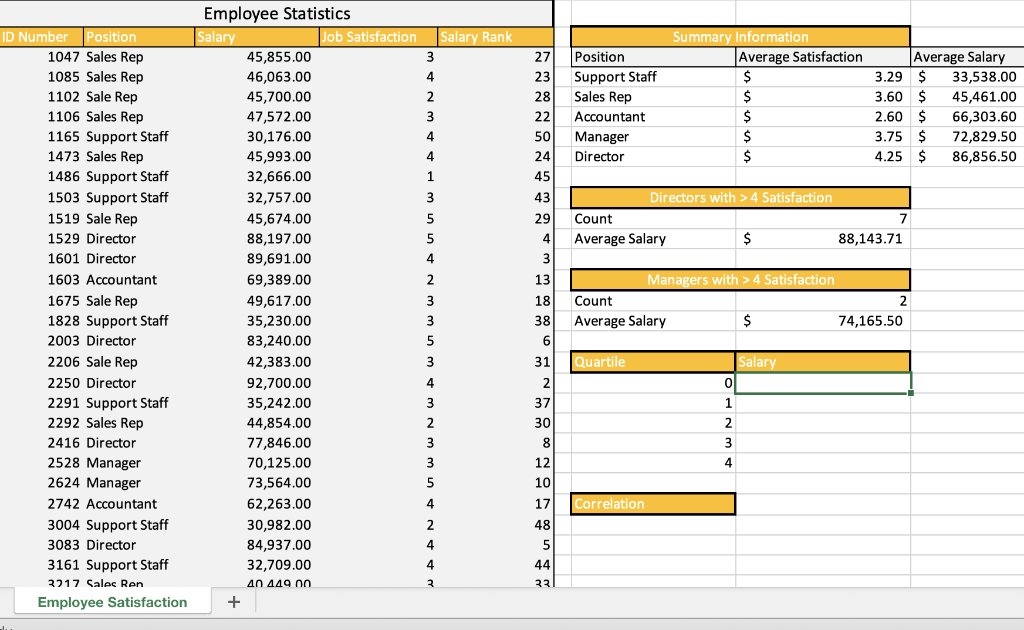Select the Salary Rank column header

click(x=495, y=37)
